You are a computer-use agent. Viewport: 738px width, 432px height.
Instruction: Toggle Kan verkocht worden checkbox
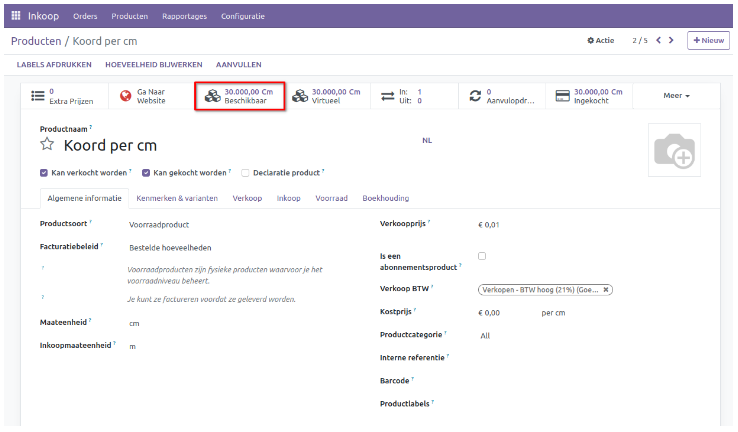pos(44,172)
